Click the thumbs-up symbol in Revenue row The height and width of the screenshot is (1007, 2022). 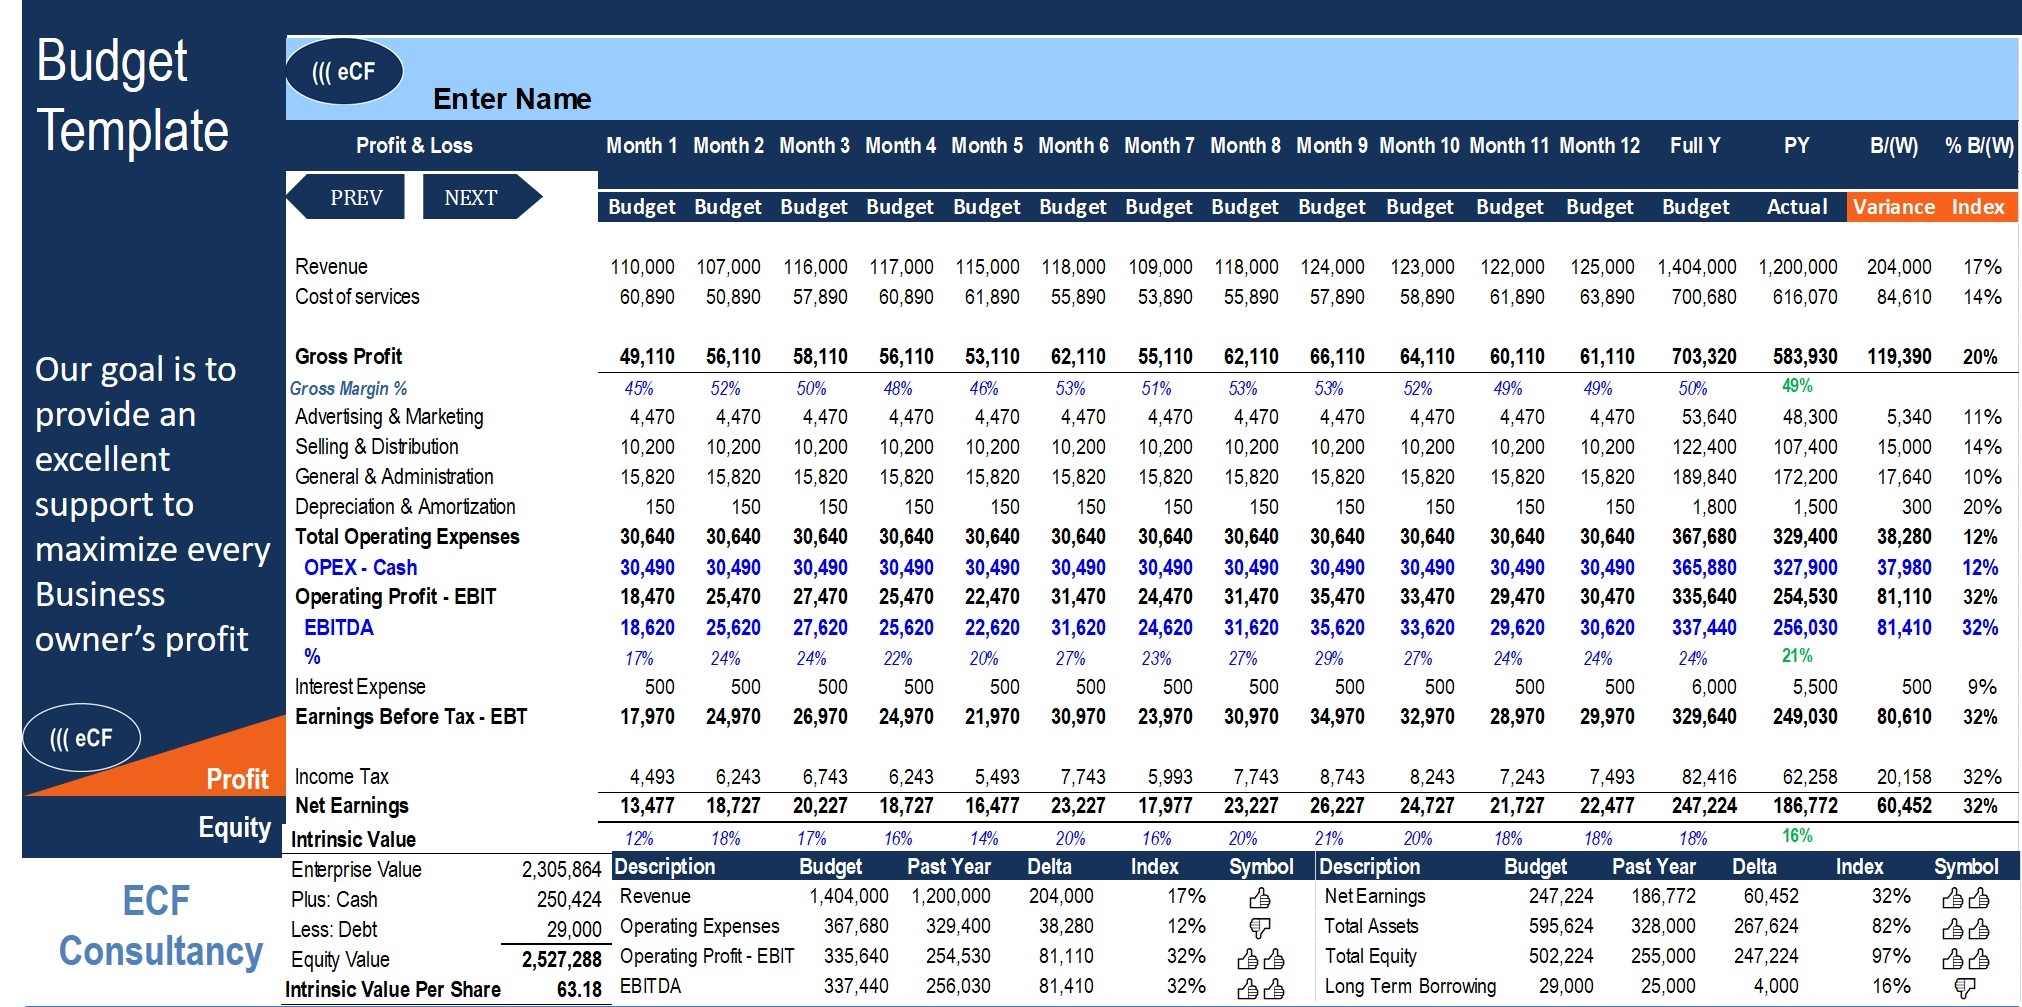[1260, 897]
